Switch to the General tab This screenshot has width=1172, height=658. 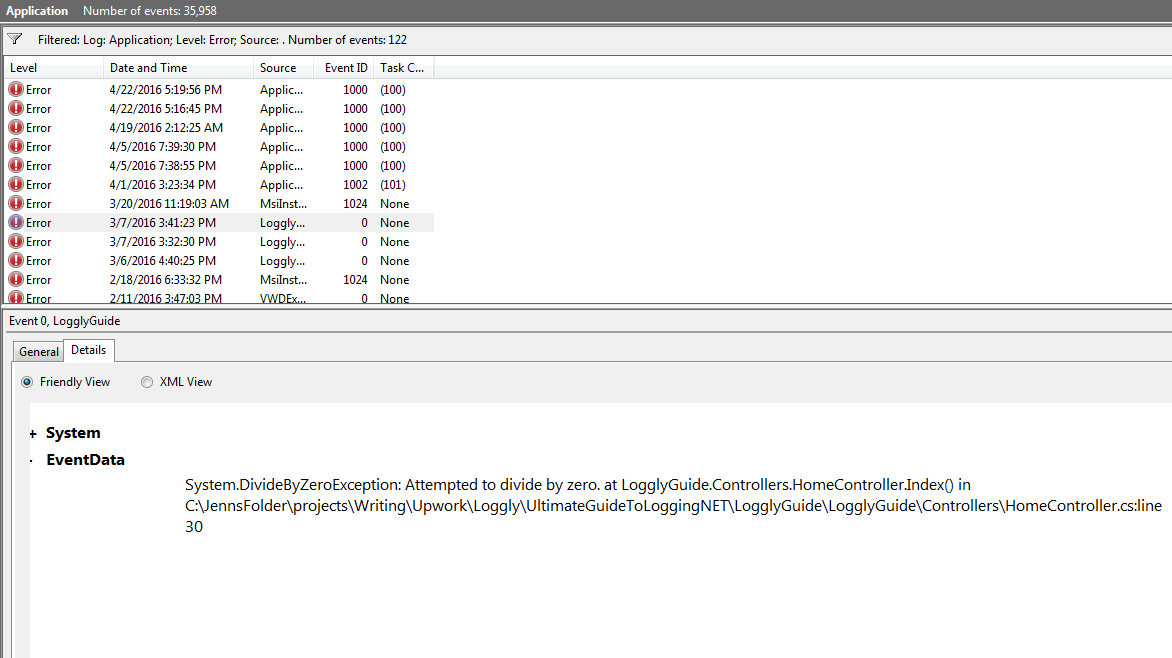click(x=39, y=352)
